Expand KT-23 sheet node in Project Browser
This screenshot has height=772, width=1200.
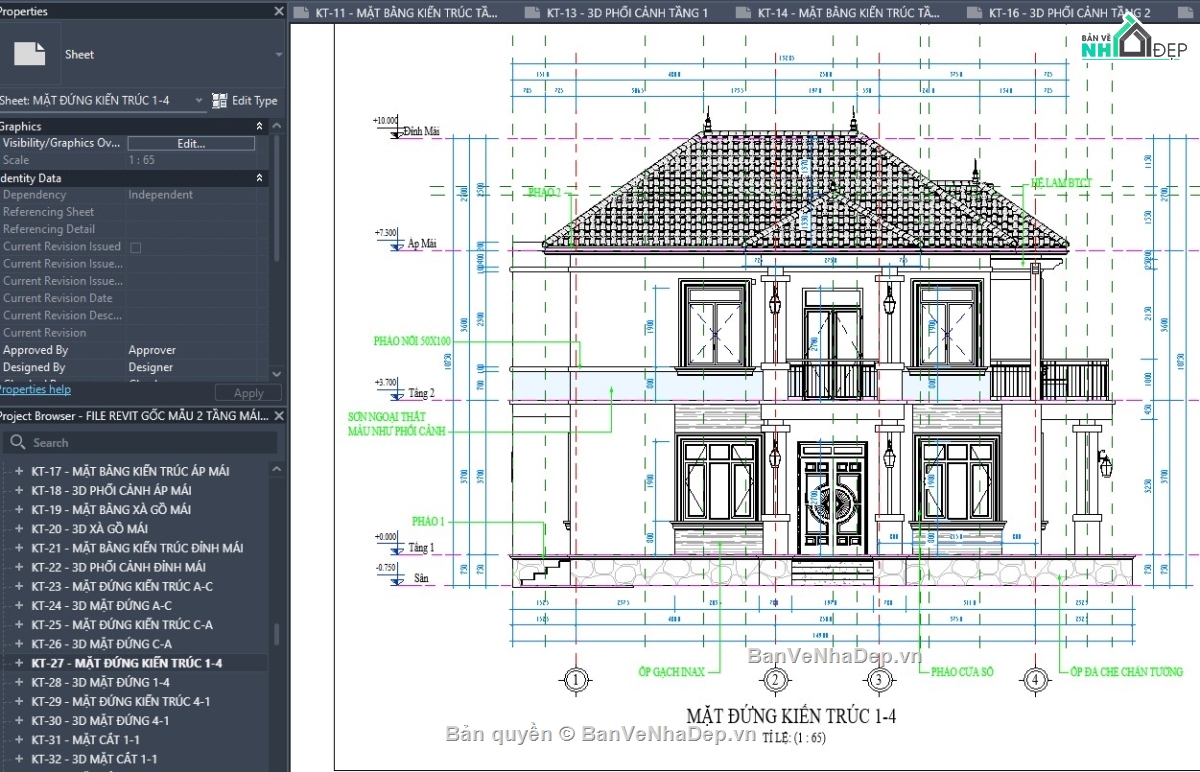(x=18, y=586)
